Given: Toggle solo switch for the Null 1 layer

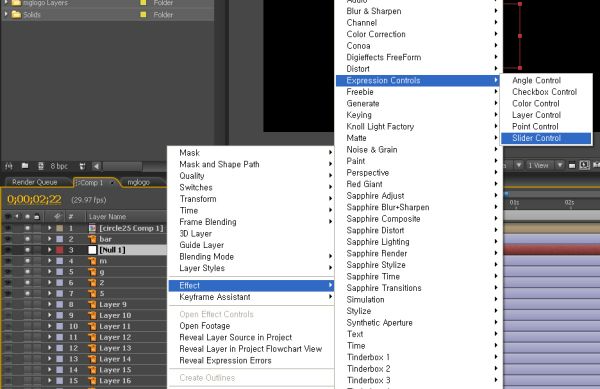Looking at the screenshot, I should pyautogui.click(x=27, y=250).
